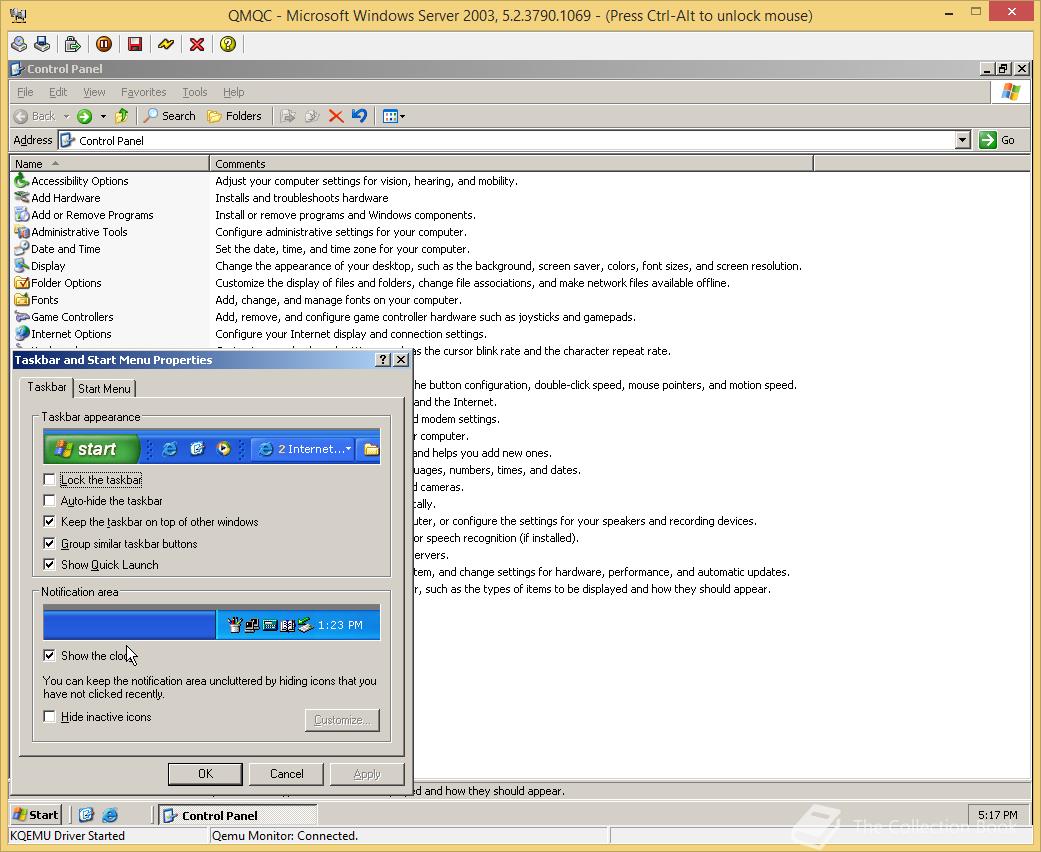Uncheck Show Quick Launch
1041x852 pixels.
(x=49, y=564)
